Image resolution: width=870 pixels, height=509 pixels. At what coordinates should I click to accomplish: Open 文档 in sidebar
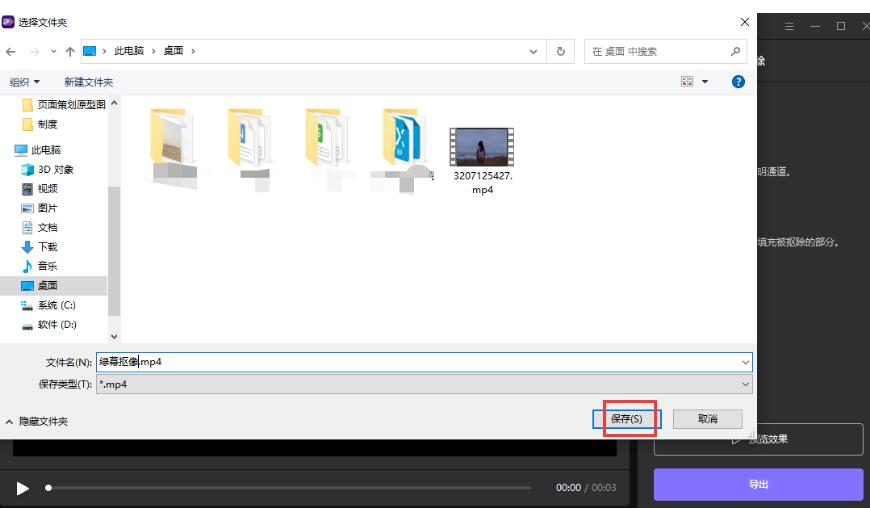(x=40, y=228)
